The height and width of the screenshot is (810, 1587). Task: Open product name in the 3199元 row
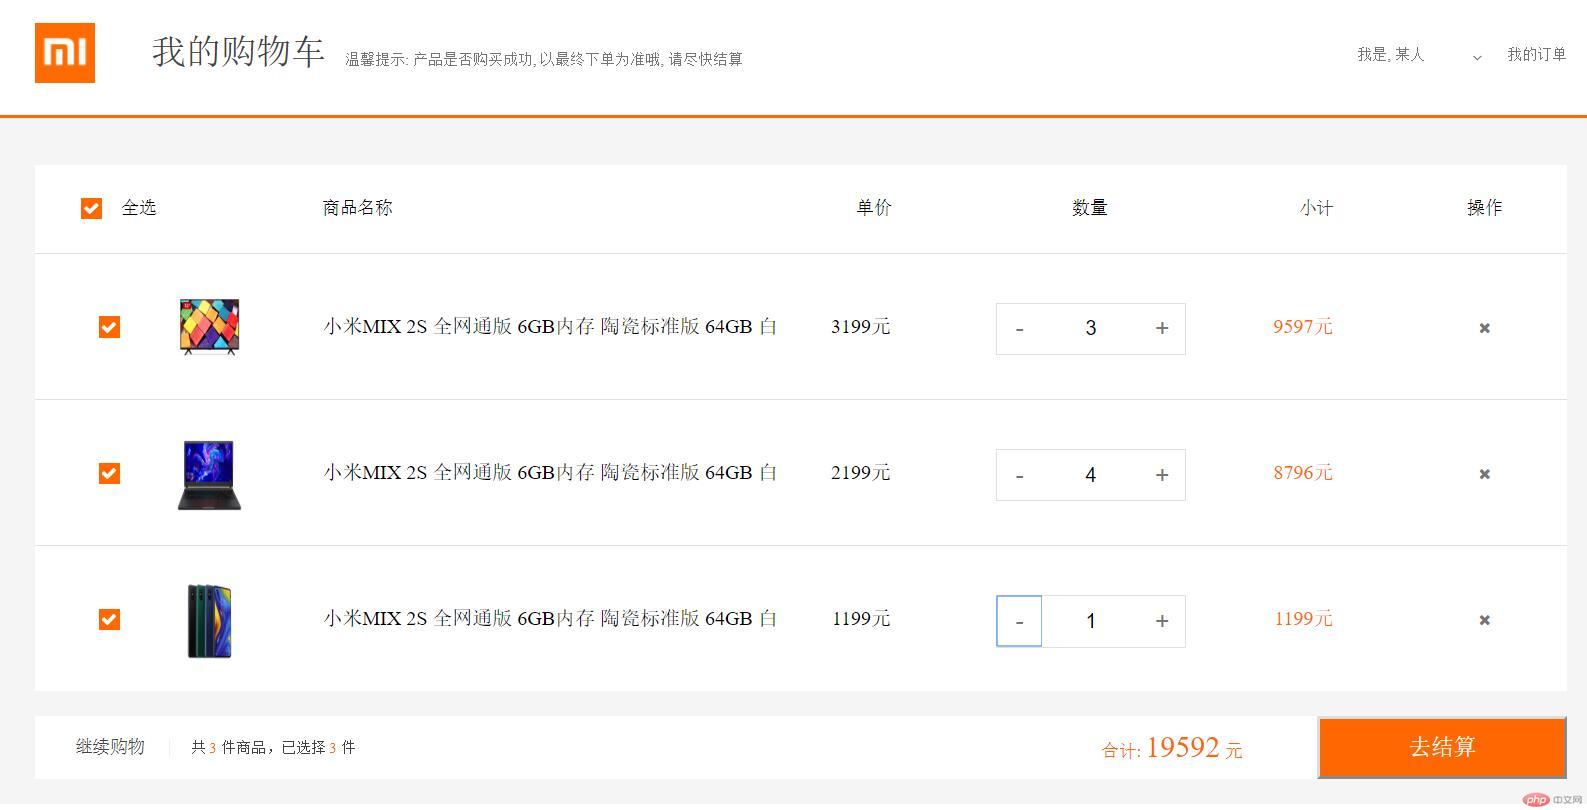[550, 326]
